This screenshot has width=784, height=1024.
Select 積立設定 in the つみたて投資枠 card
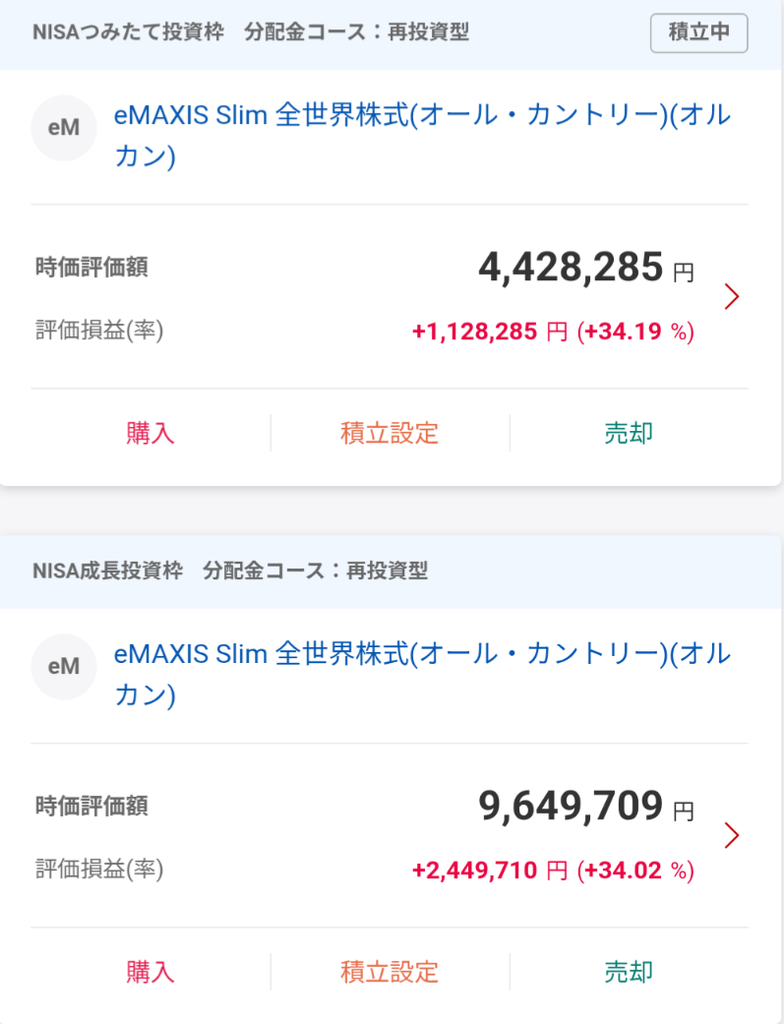coord(389,433)
